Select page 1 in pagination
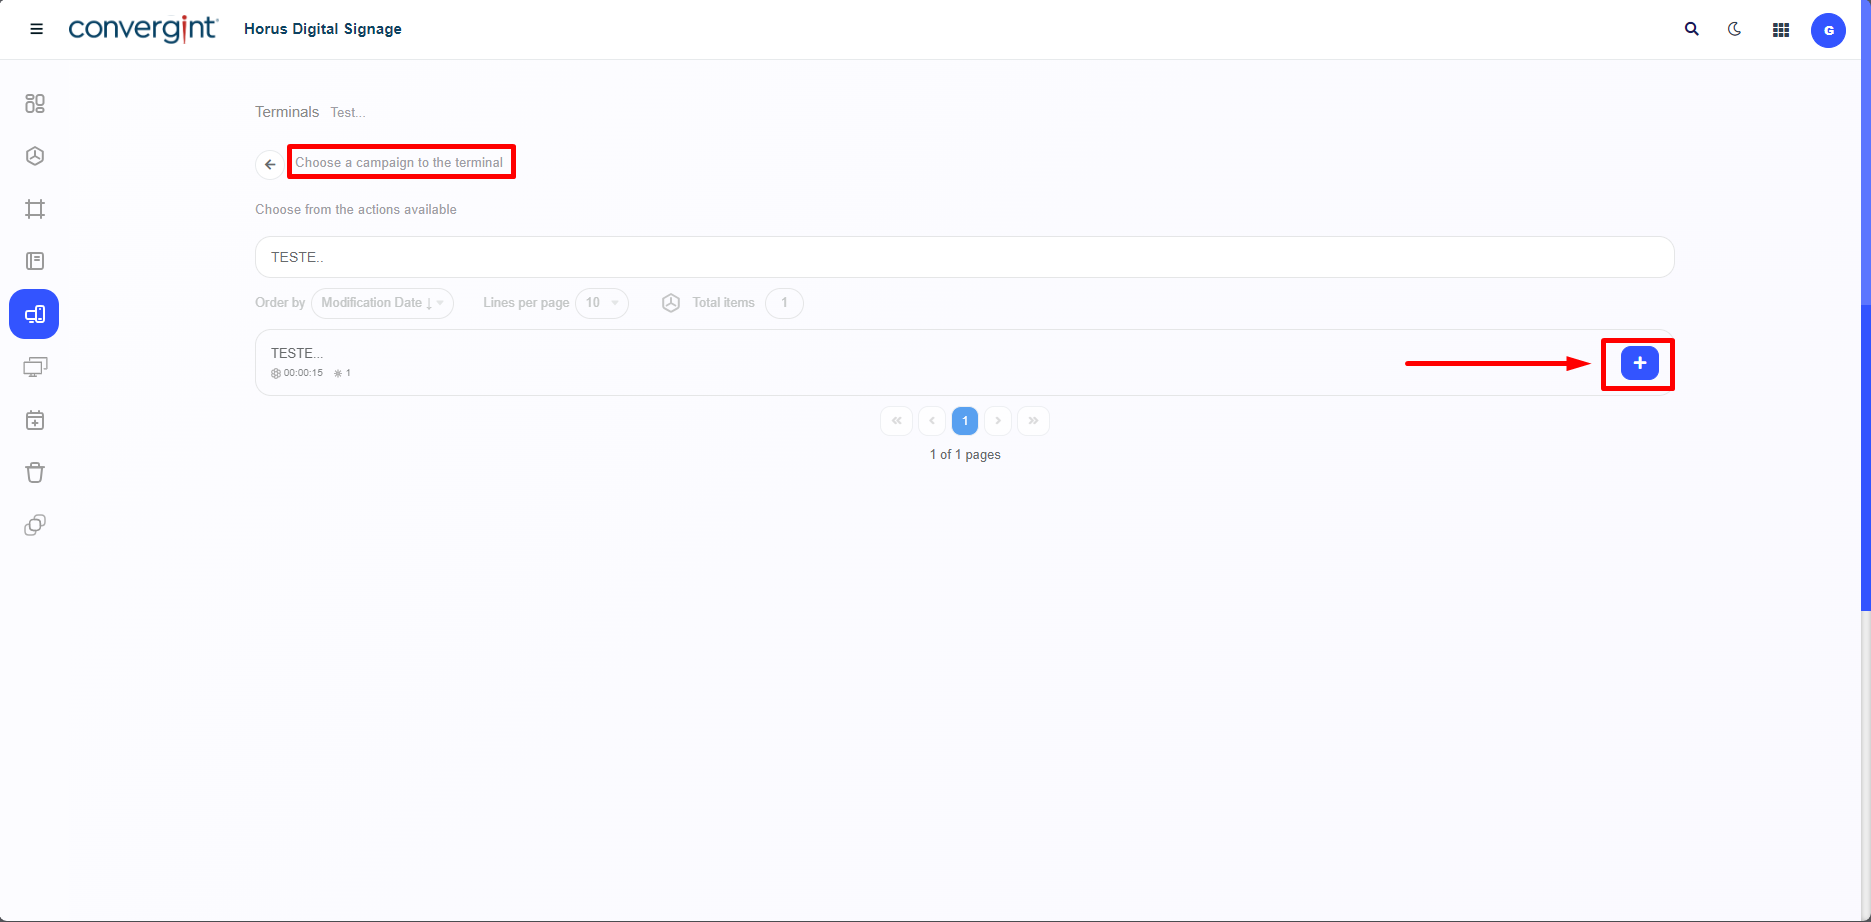1871x922 pixels. coord(965,421)
